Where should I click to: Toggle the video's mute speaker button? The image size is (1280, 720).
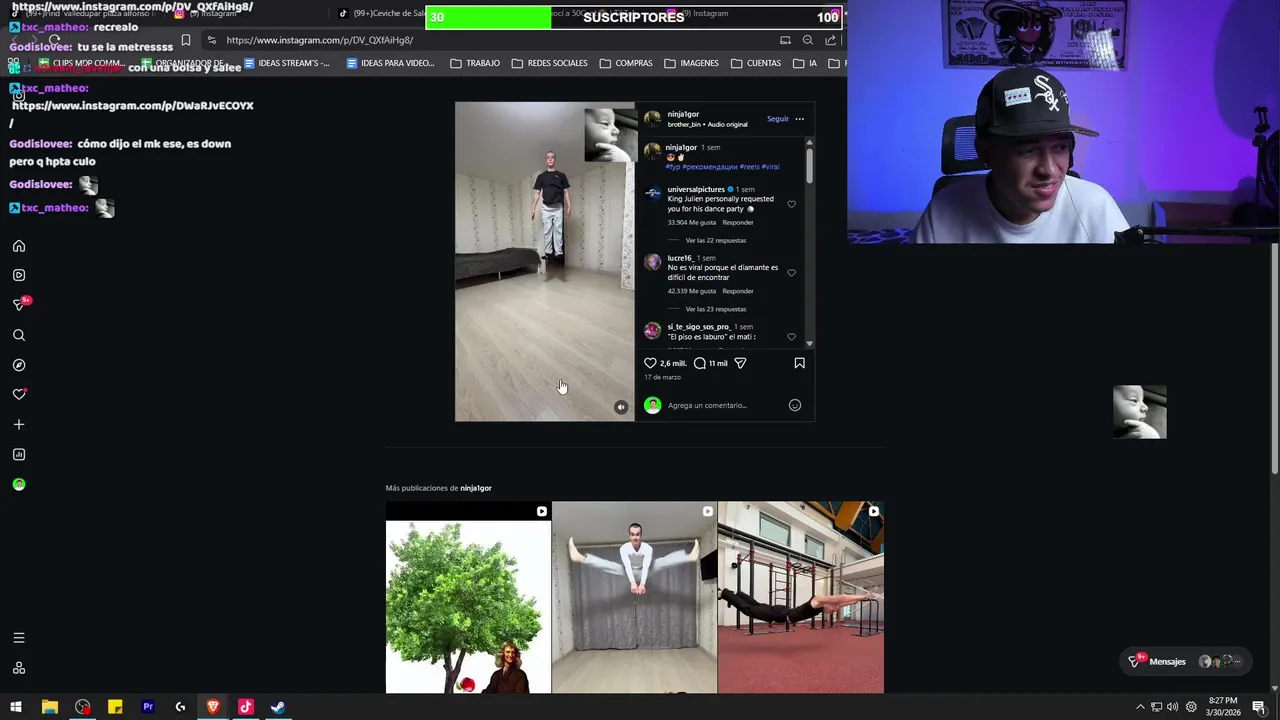tap(621, 407)
